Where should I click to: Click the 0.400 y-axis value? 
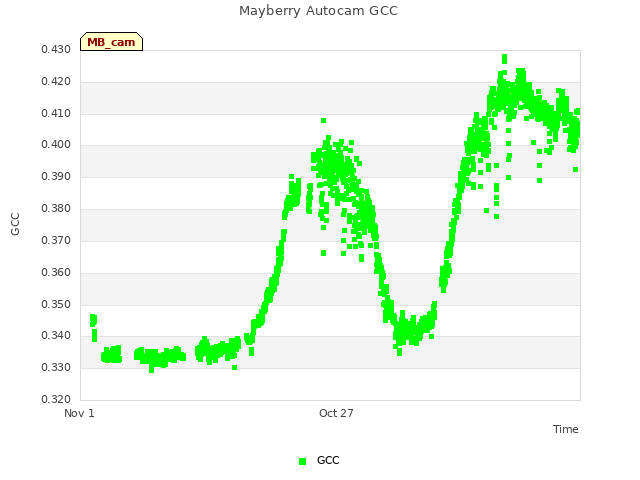pos(56,144)
